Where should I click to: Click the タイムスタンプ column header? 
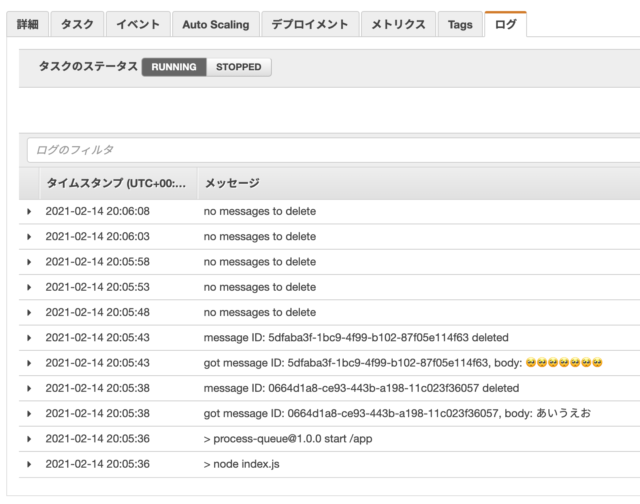point(116,183)
